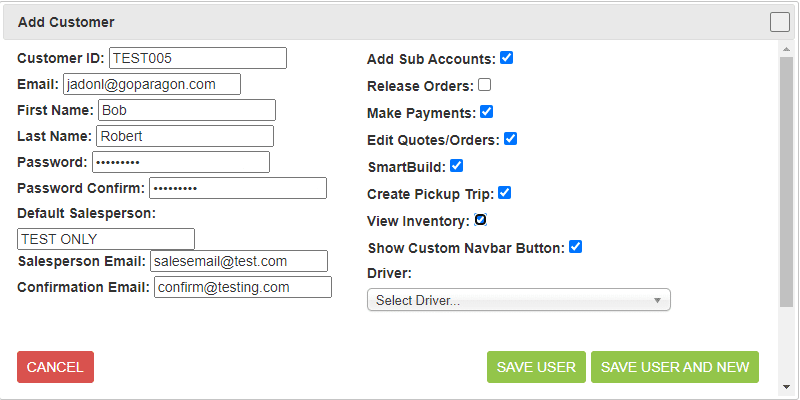Viewport: 800px width, 400px height.
Task: Click into the Customer ID field
Action: coord(198,58)
